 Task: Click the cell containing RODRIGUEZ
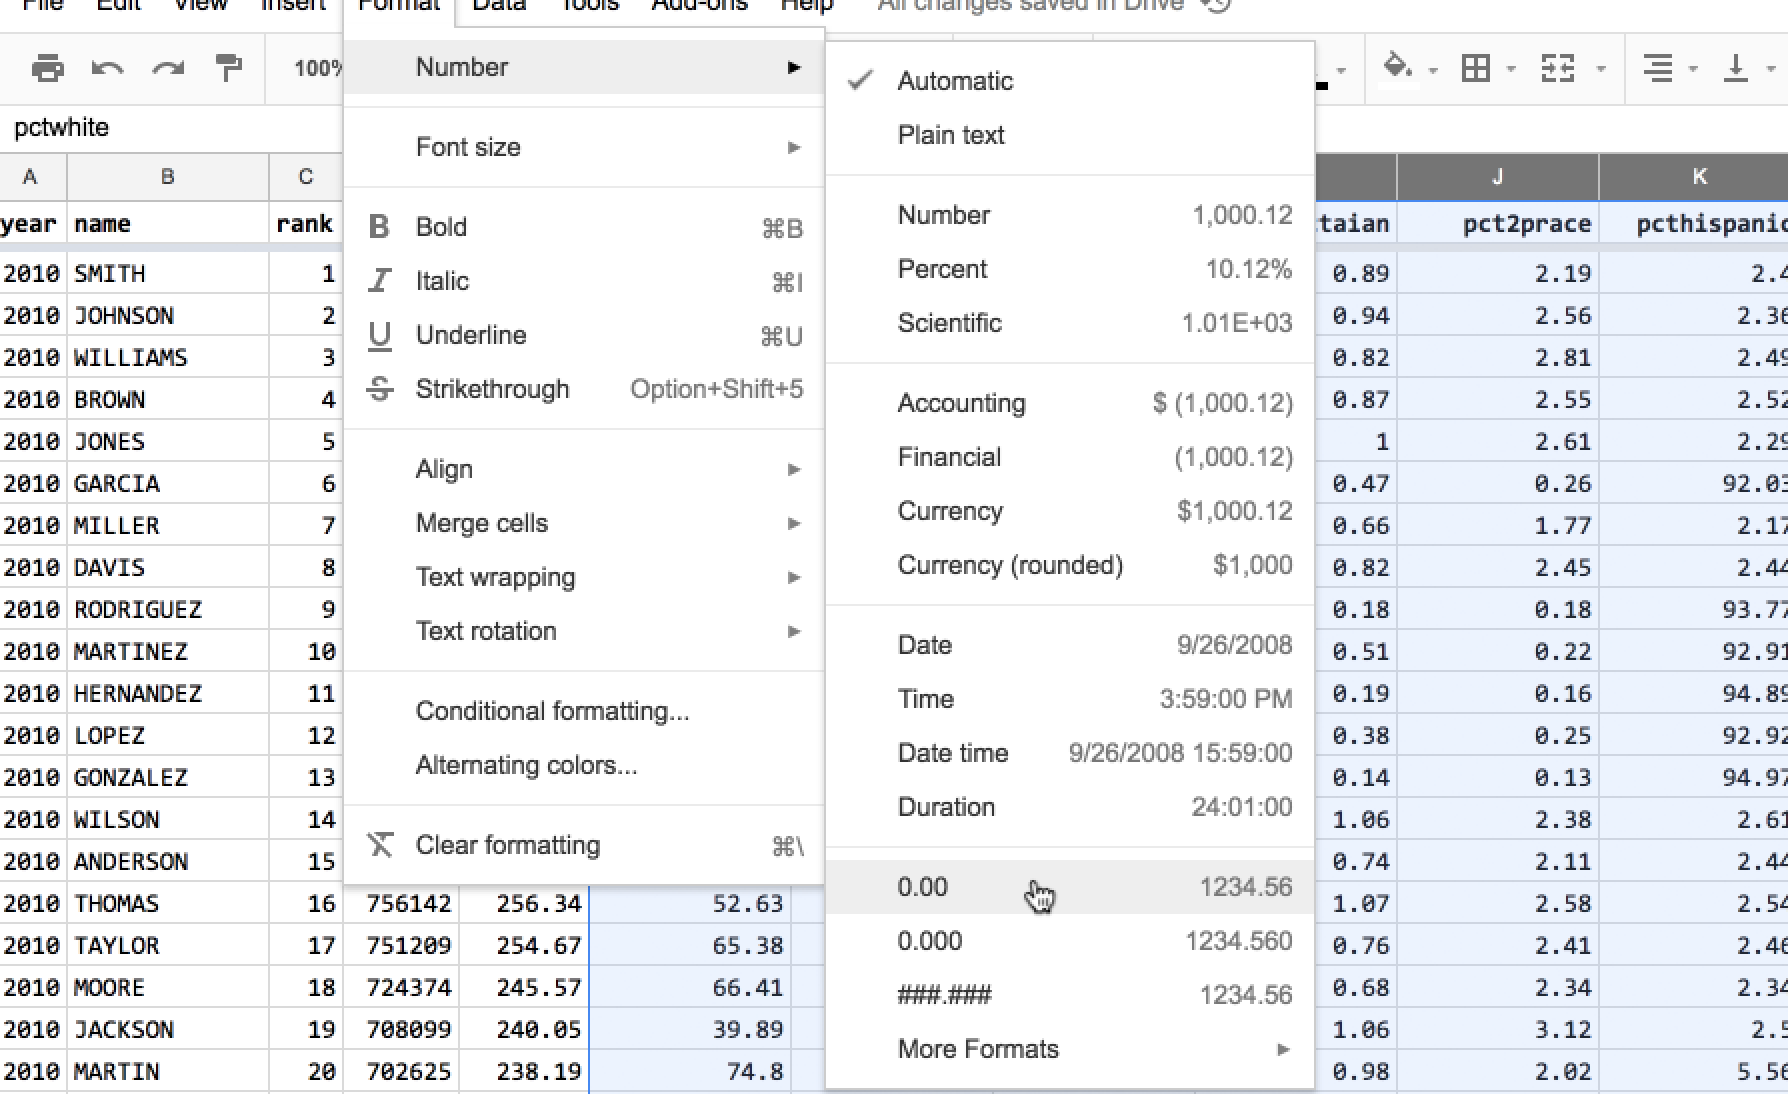tap(168, 610)
